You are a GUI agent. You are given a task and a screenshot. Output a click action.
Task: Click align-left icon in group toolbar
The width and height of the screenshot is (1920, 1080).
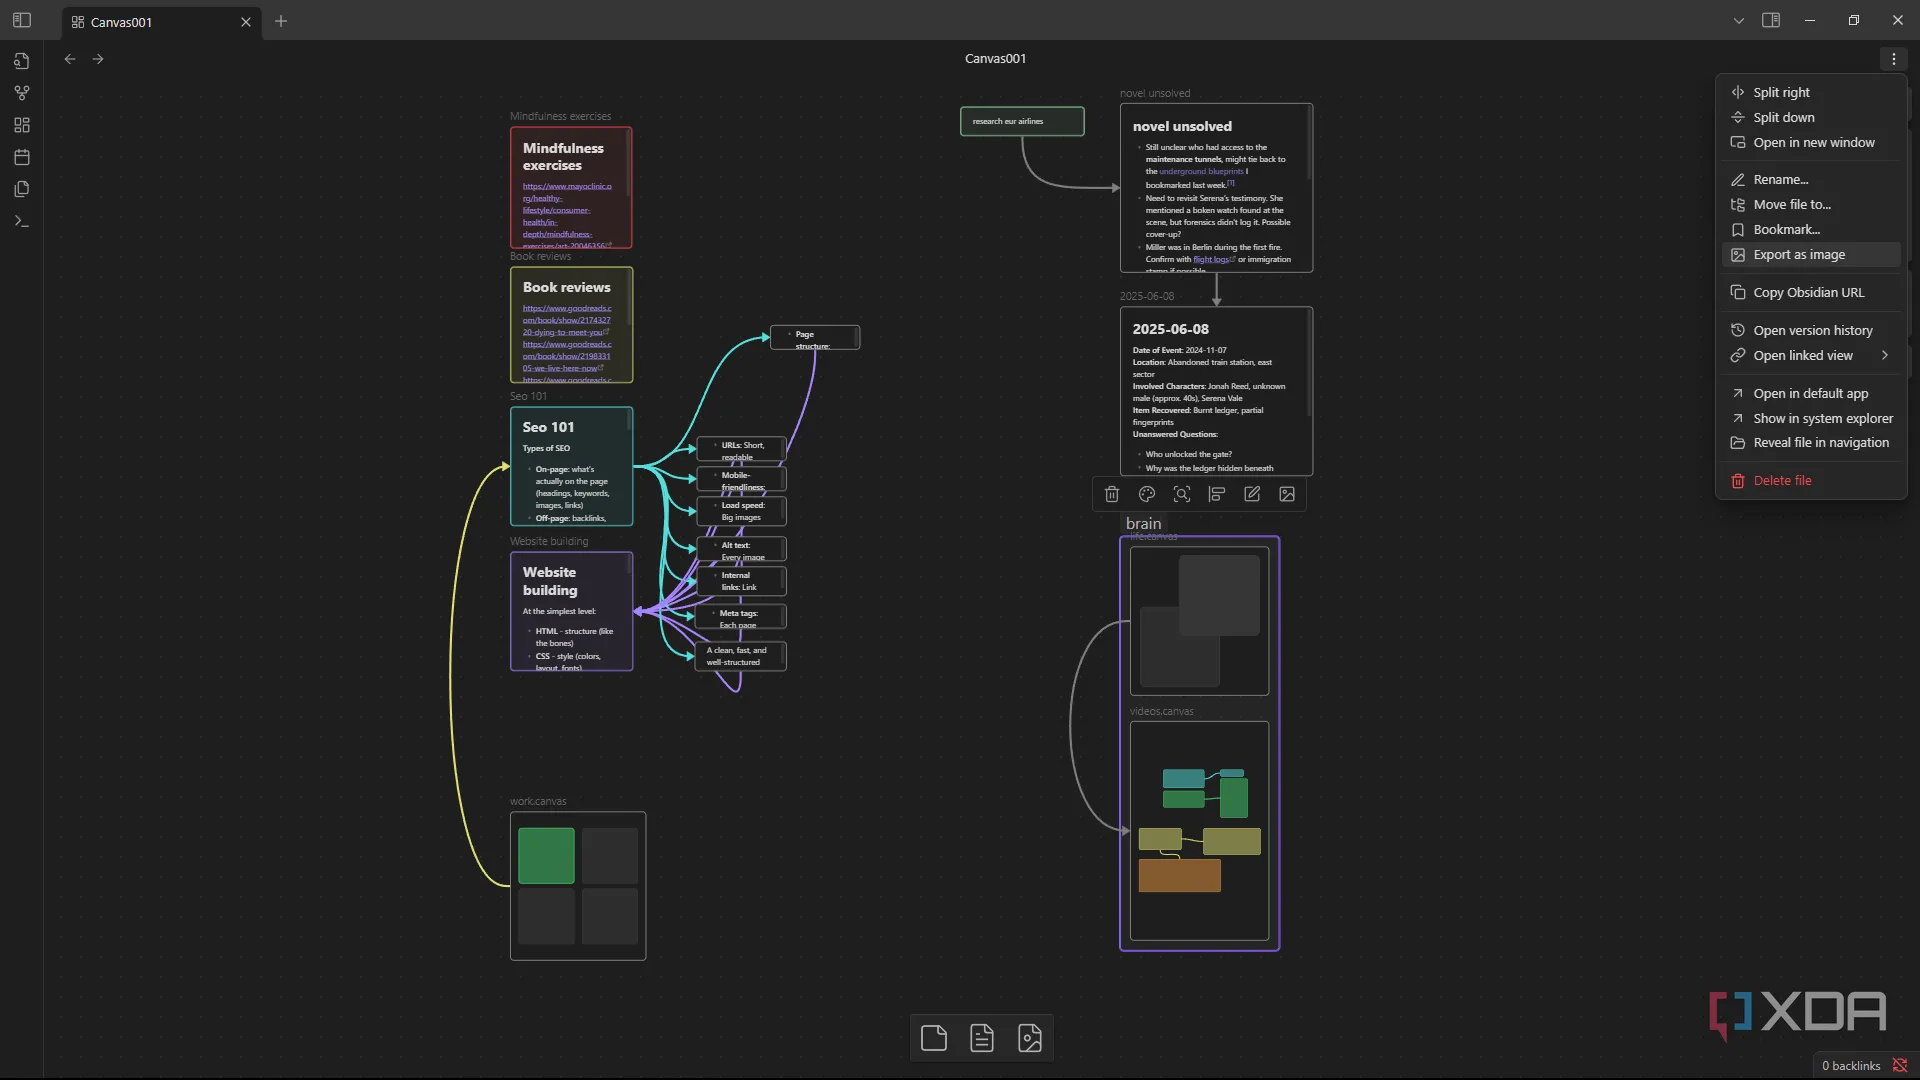(x=1217, y=494)
